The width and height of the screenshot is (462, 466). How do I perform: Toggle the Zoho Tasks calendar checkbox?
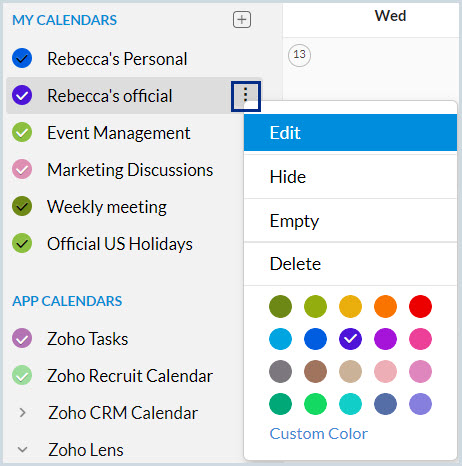(x=22, y=338)
